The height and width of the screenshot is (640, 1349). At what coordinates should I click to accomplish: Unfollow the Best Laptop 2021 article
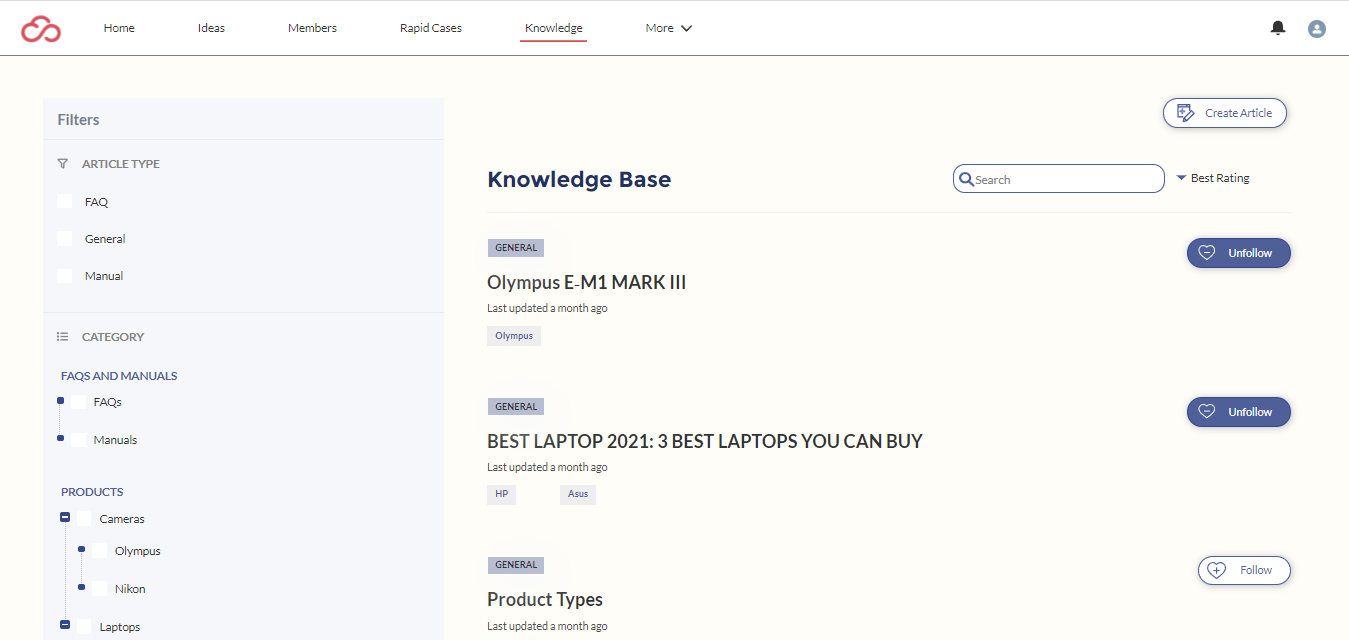pos(1239,412)
